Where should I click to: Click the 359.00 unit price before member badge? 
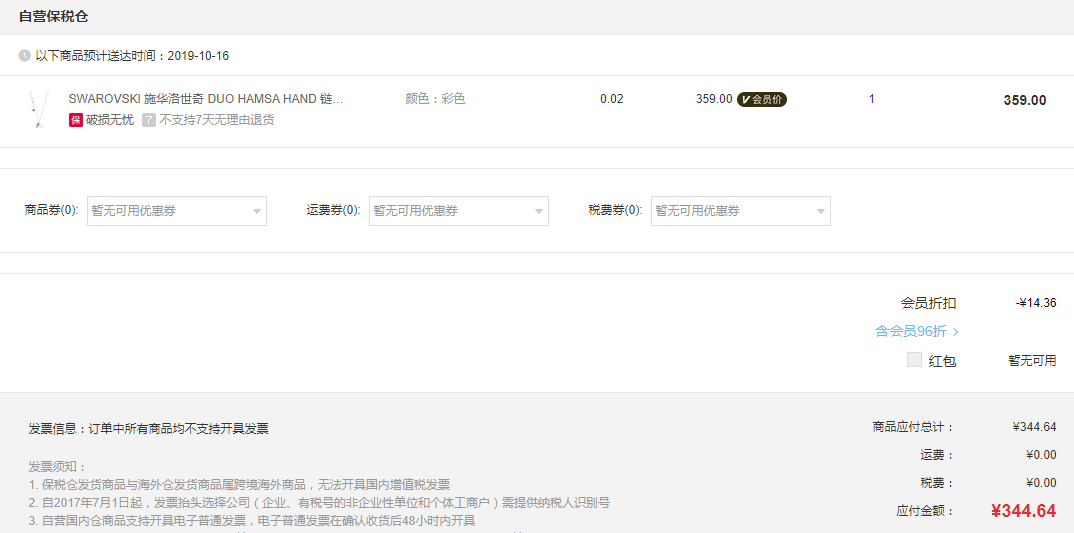[714, 99]
